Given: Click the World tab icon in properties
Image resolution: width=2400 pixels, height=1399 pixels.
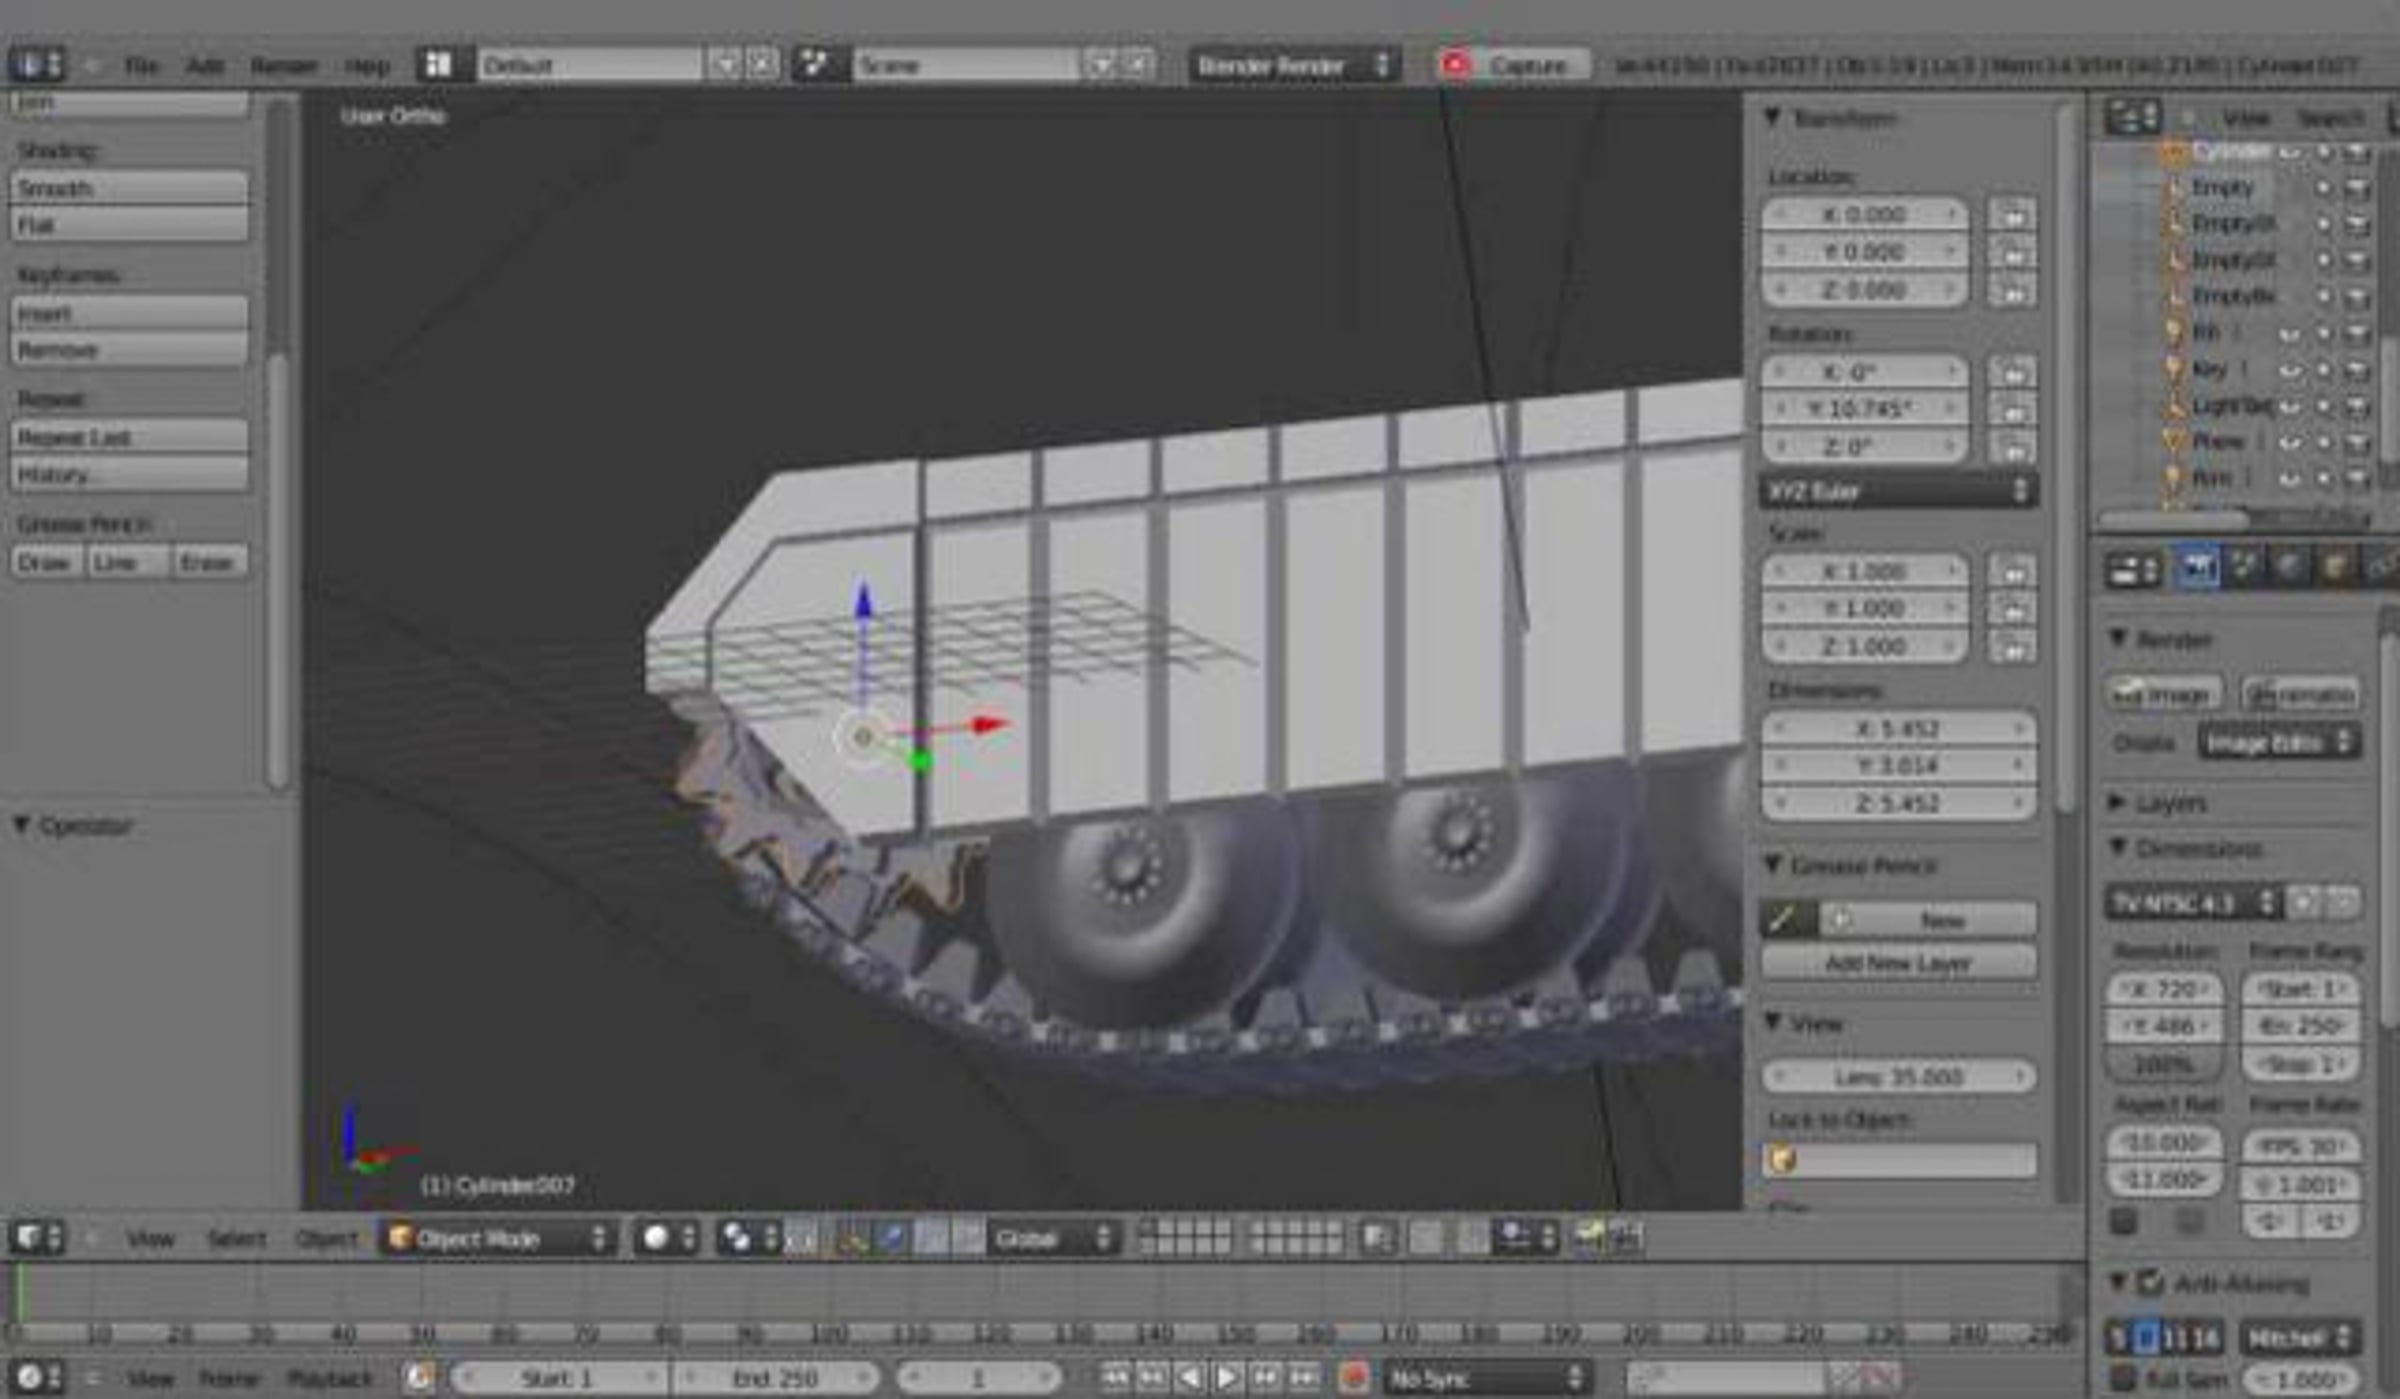Looking at the screenshot, I should point(2288,568).
